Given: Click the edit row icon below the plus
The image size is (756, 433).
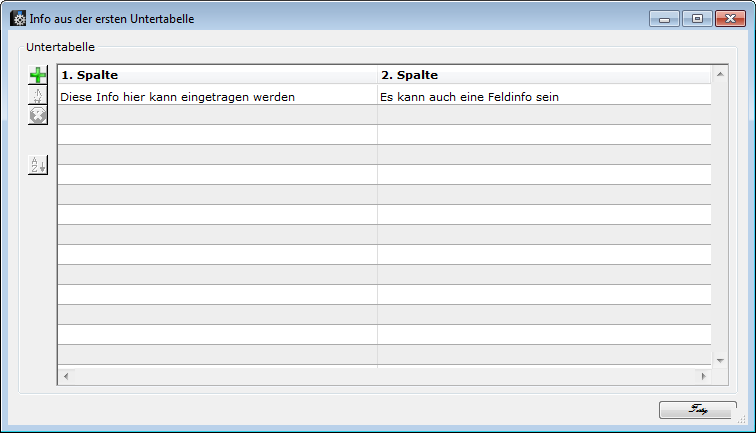Looking at the screenshot, I should coord(38,96).
